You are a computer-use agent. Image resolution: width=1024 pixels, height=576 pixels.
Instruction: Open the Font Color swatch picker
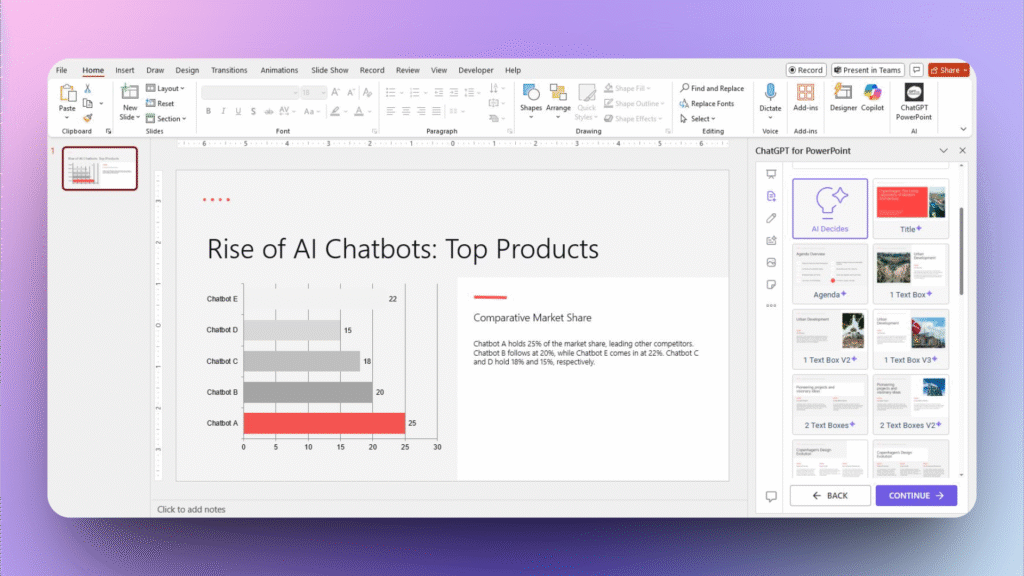[x=370, y=111]
